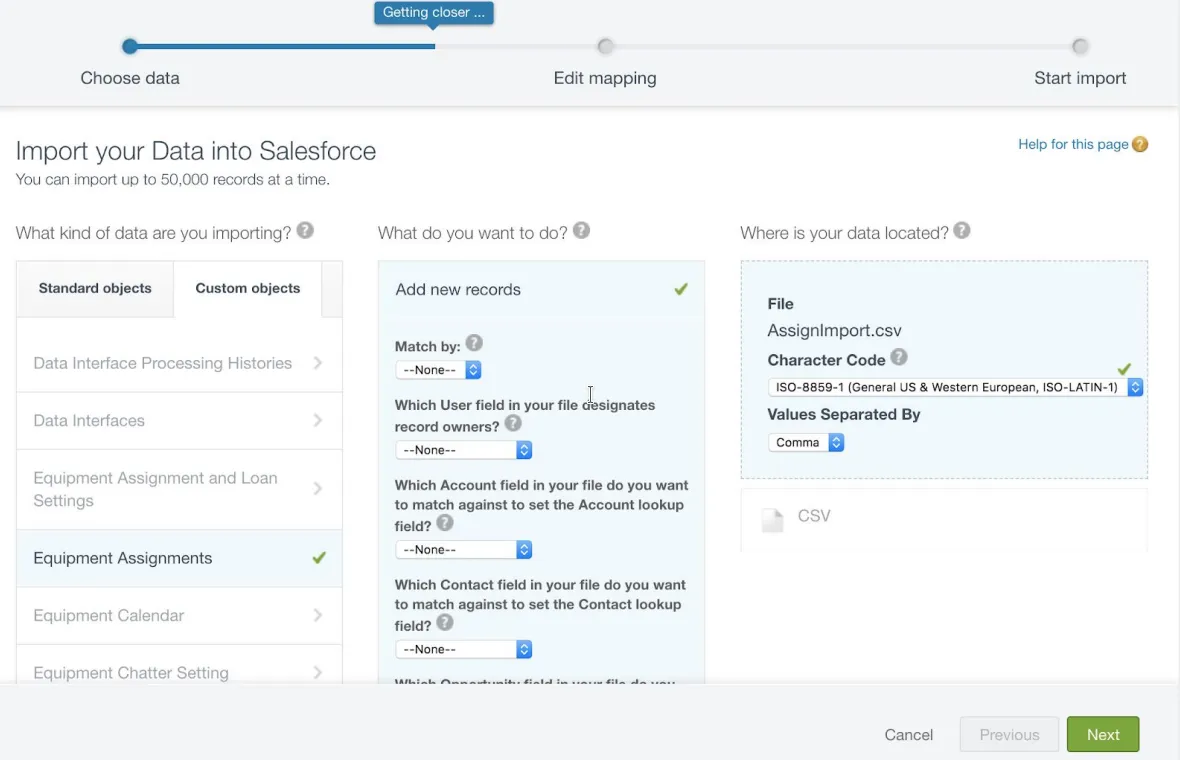The height and width of the screenshot is (760, 1180).
Task: Select the Data Interfaces object
Action: pos(179,421)
